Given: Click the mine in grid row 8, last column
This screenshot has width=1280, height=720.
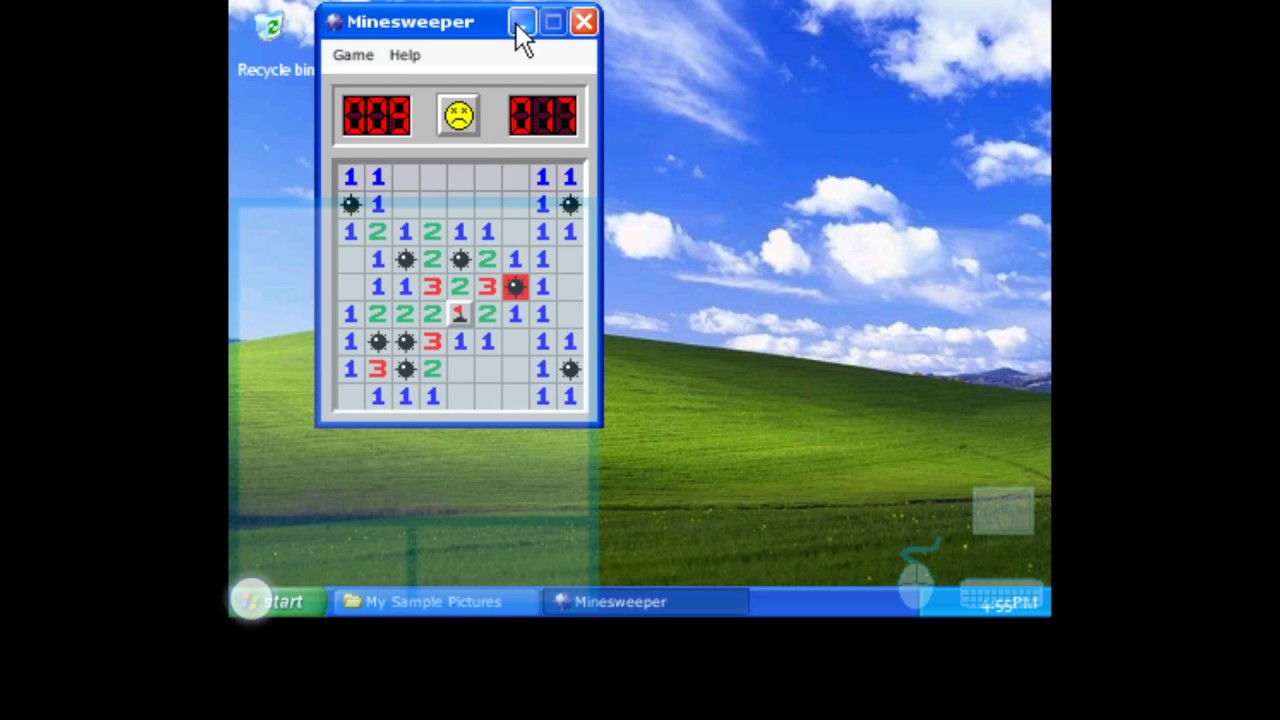Looking at the screenshot, I should [x=570, y=369].
